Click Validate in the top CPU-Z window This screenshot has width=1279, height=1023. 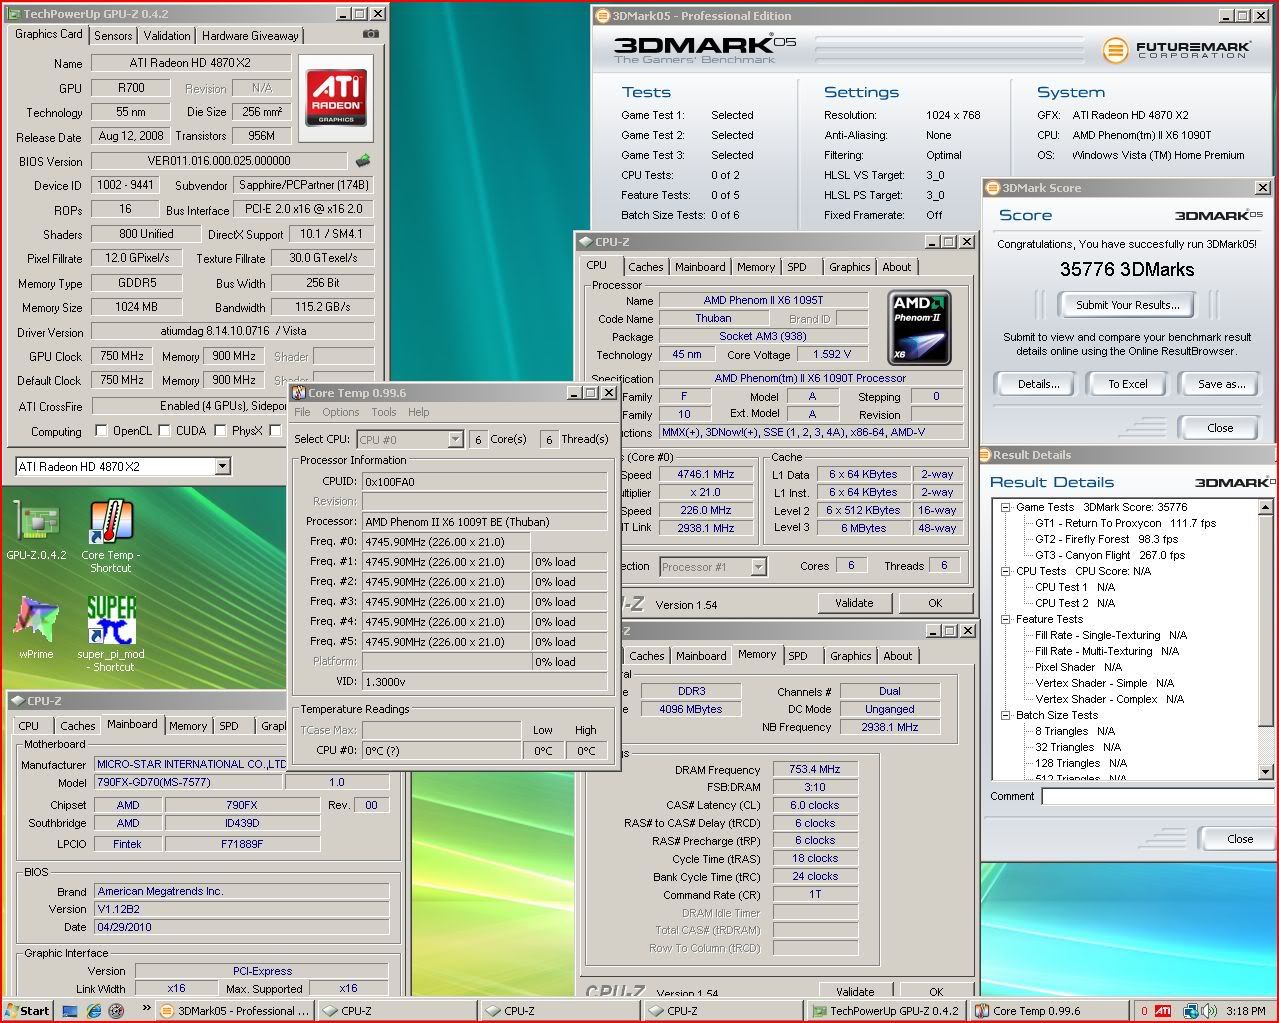pos(853,603)
